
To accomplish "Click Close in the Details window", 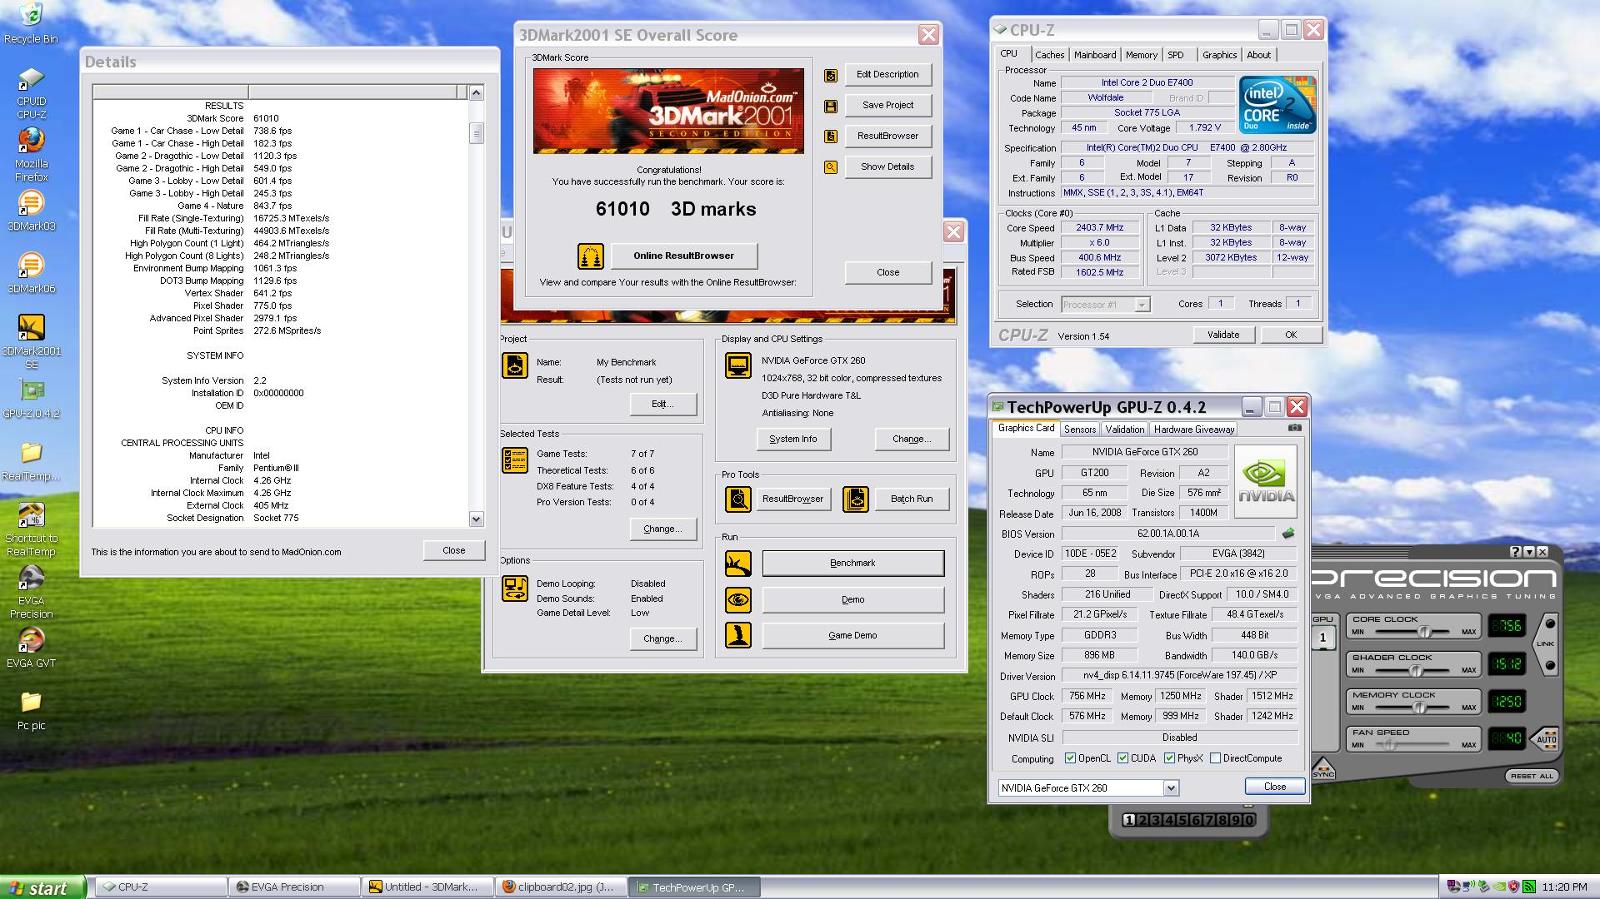I will click(x=454, y=550).
